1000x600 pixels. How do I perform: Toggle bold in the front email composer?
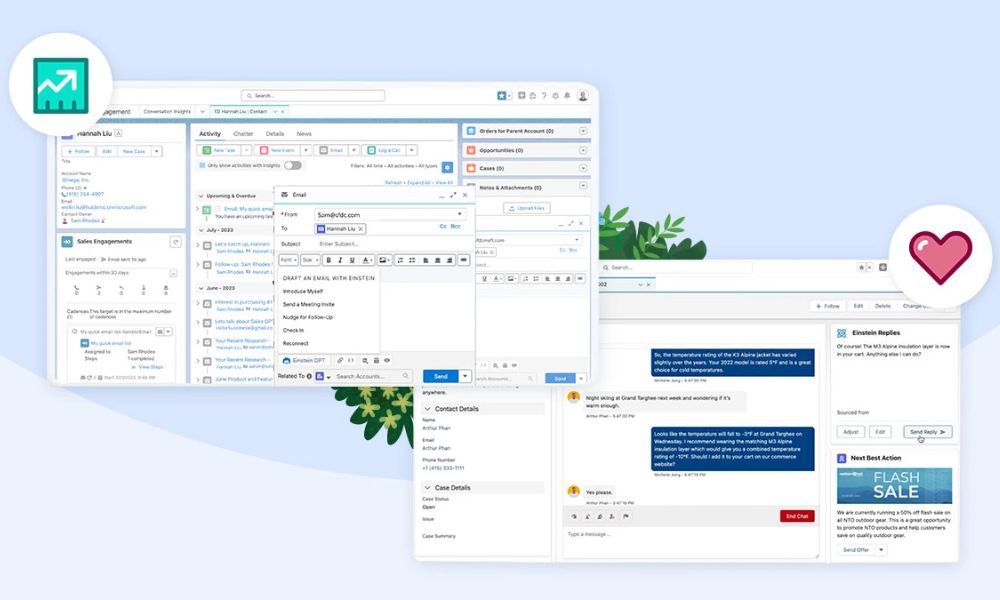(x=329, y=260)
